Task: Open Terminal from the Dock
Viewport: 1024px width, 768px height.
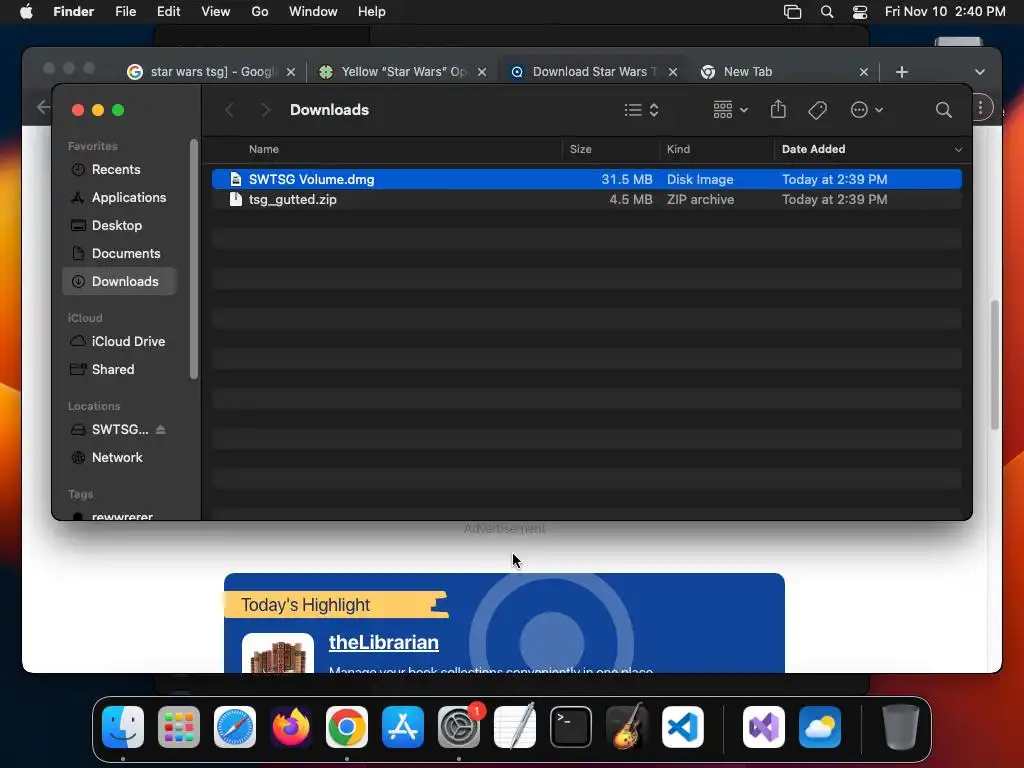Action: click(571, 727)
